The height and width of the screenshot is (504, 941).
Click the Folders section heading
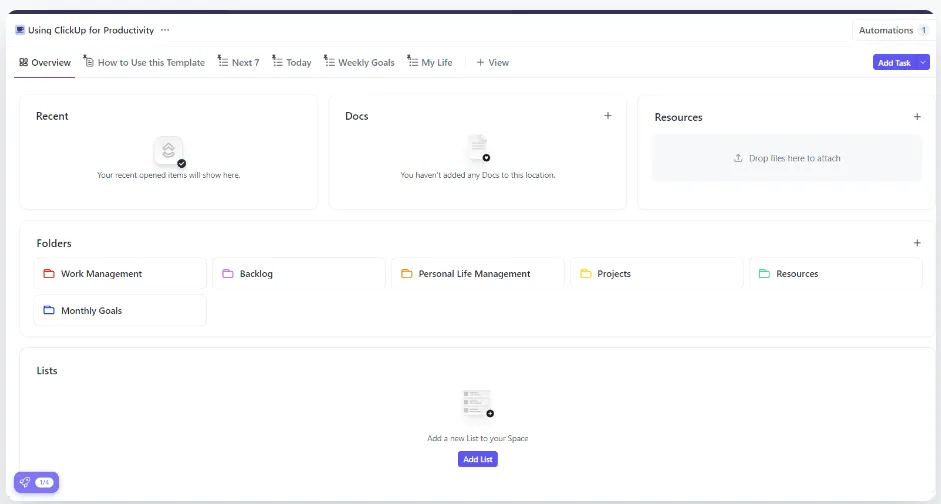pyautogui.click(x=54, y=243)
